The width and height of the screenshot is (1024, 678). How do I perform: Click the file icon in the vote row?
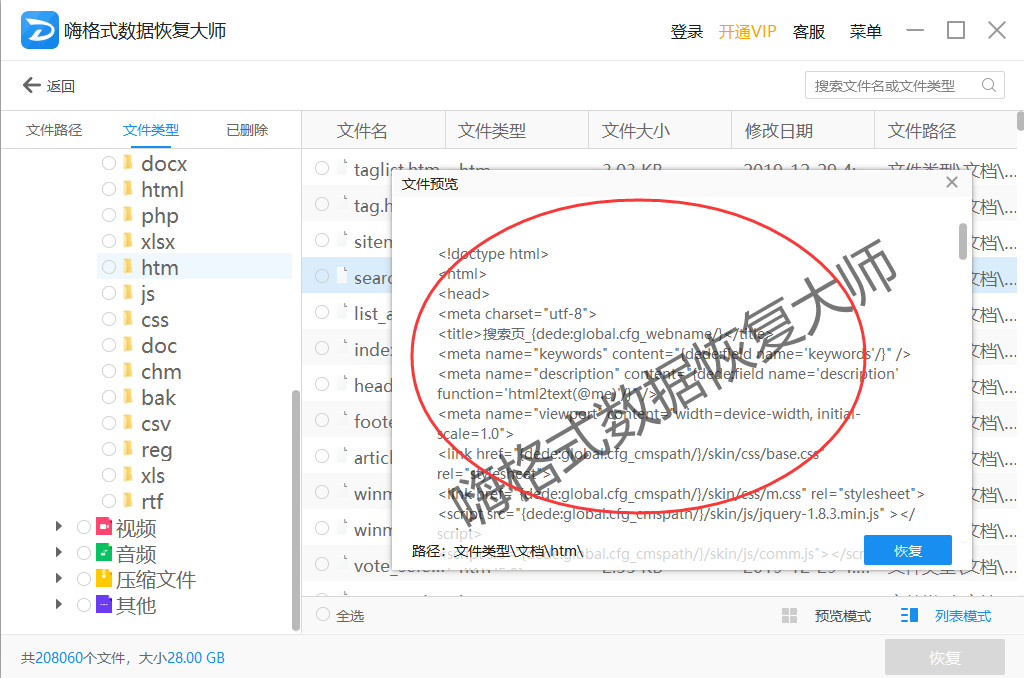(342, 563)
